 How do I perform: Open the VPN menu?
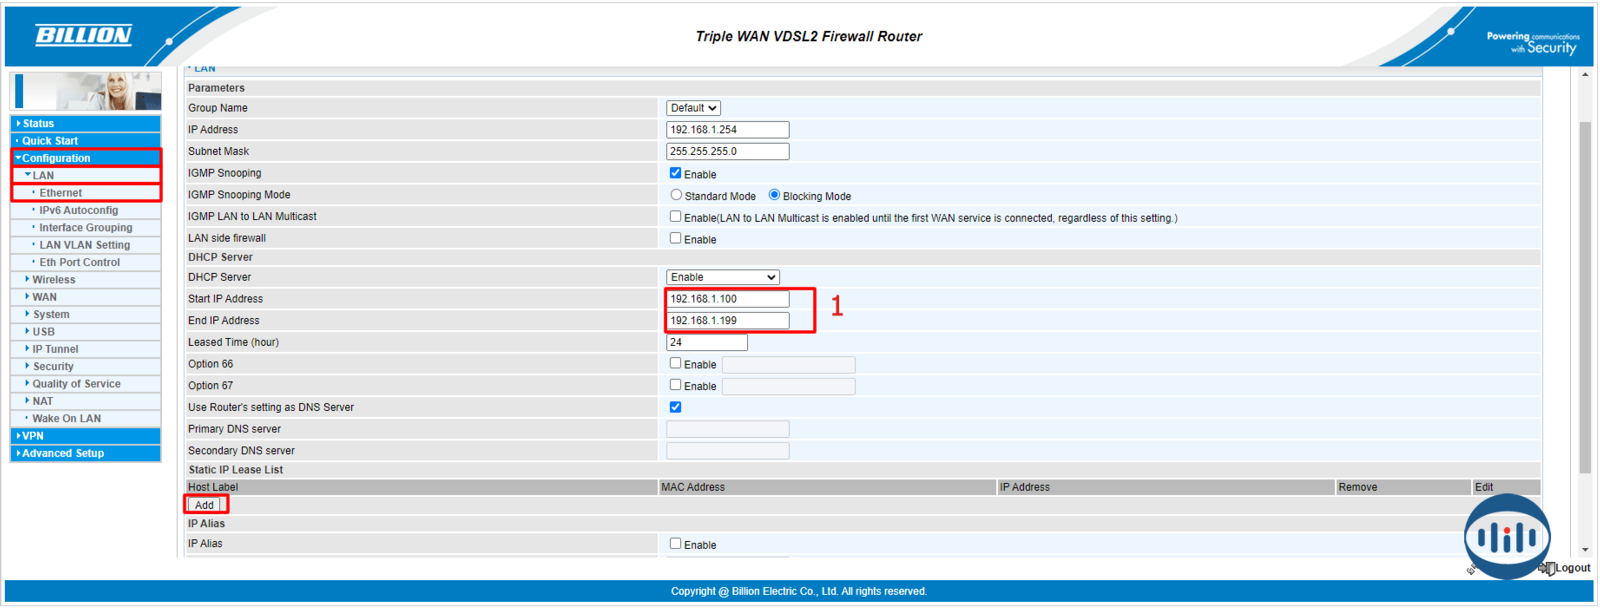click(x=33, y=436)
